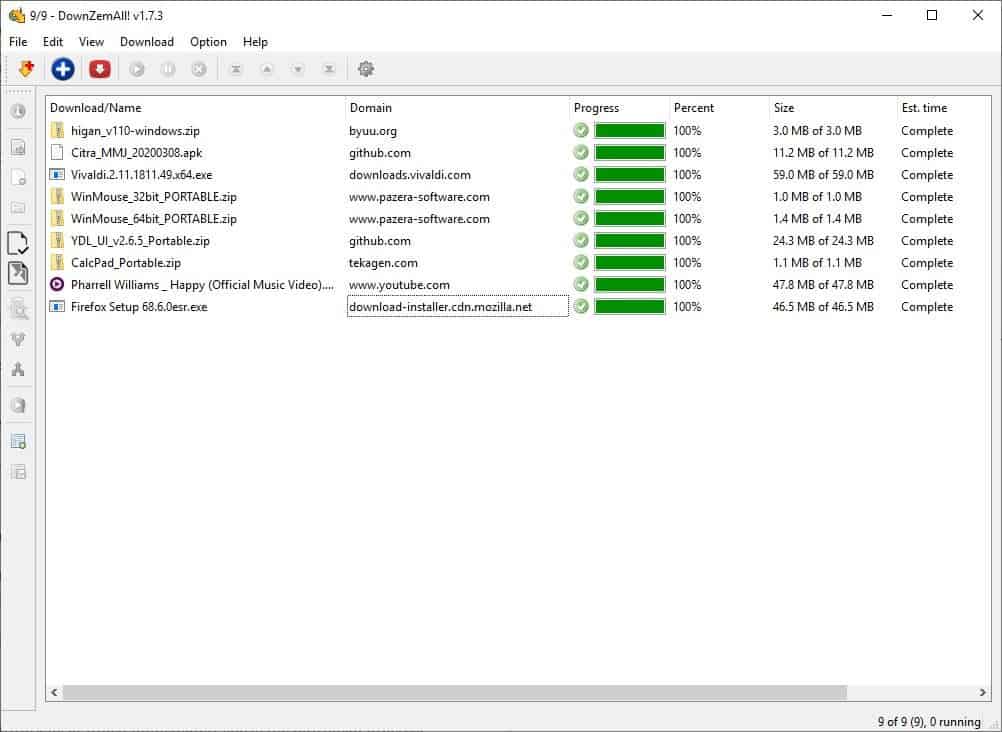The image size is (1002, 732).
Task: Click the magnifier-over-list sidebar icon
Action: pos(19,309)
